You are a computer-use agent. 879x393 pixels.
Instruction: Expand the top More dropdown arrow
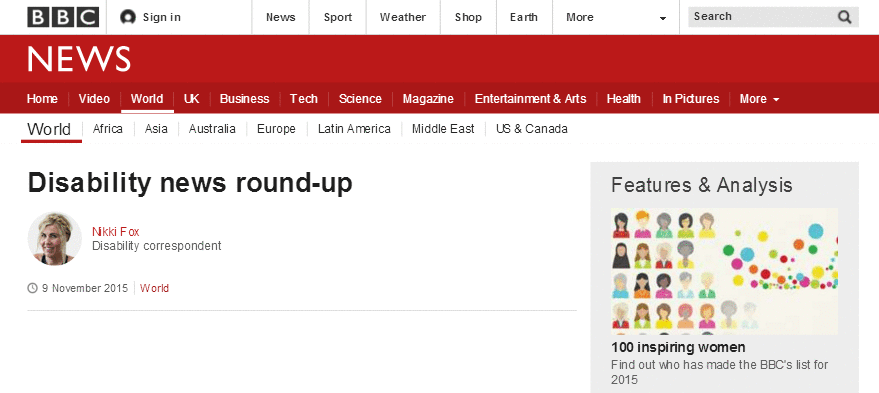click(x=663, y=19)
